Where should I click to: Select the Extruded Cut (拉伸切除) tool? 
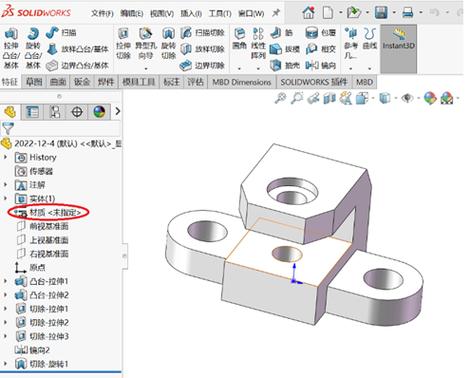click(x=123, y=43)
